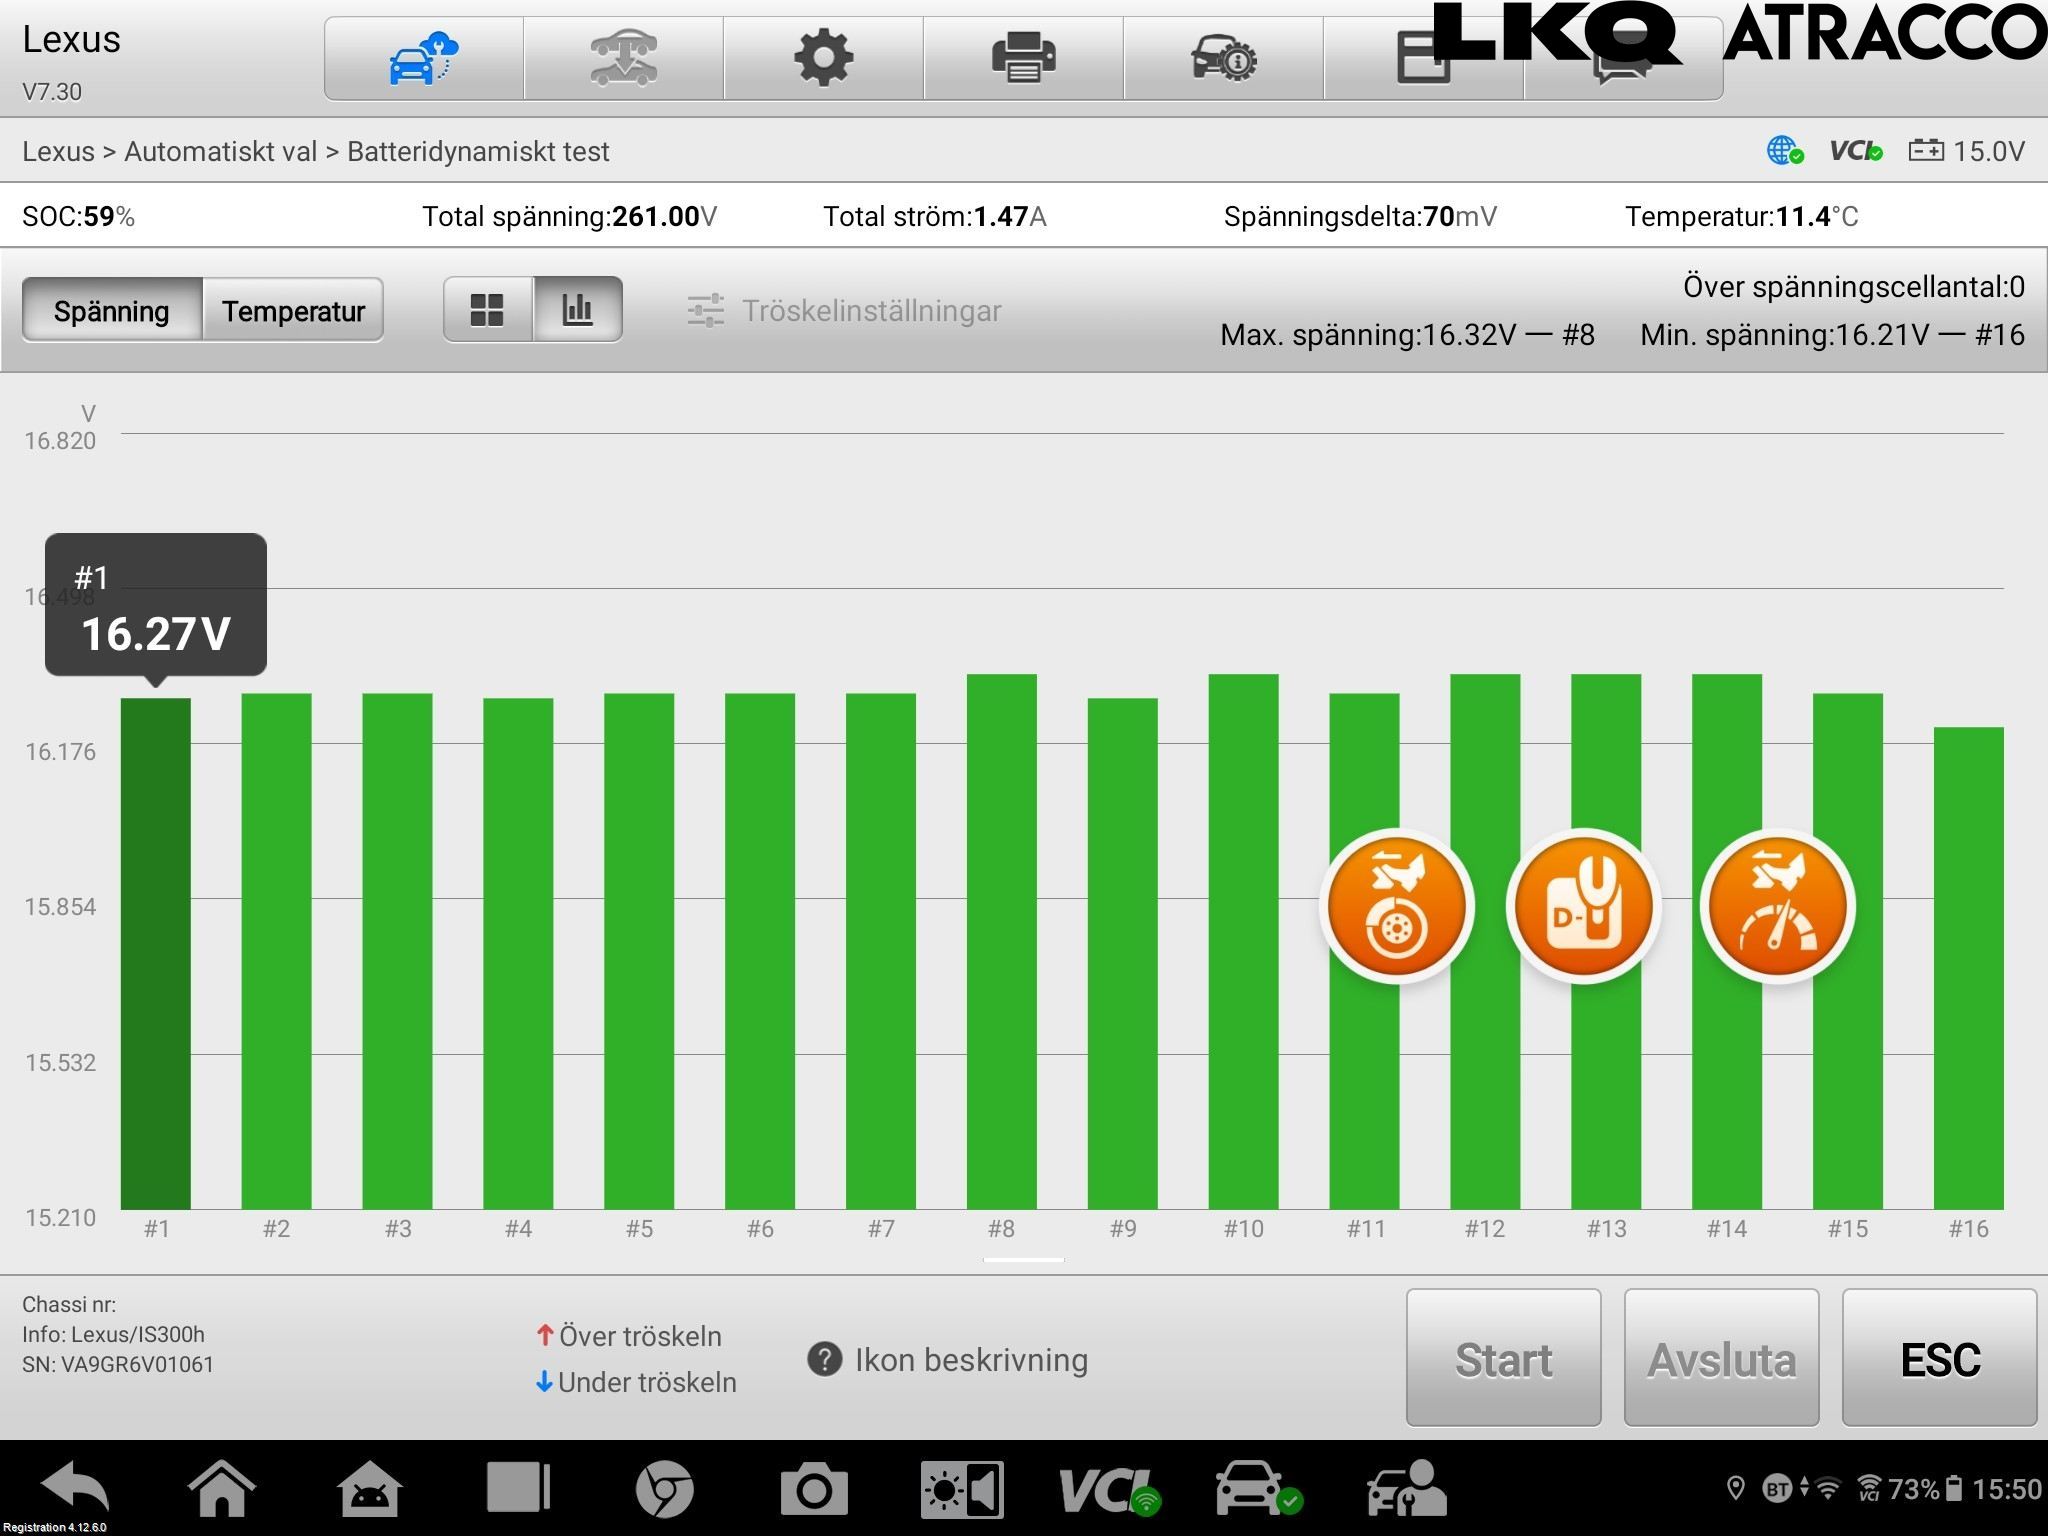The height and width of the screenshot is (1536, 2048).
Task: Open the camera screenshot icon in taskbar
Action: pyautogui.click(x=813, y=1489)
